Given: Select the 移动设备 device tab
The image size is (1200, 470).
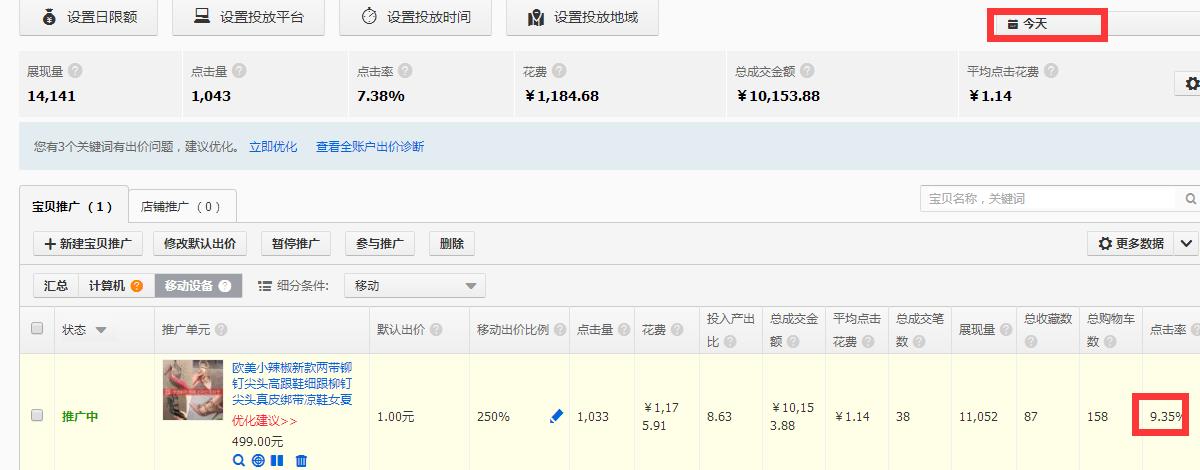Looking at the screenshot, I should (x=198, y=286).
